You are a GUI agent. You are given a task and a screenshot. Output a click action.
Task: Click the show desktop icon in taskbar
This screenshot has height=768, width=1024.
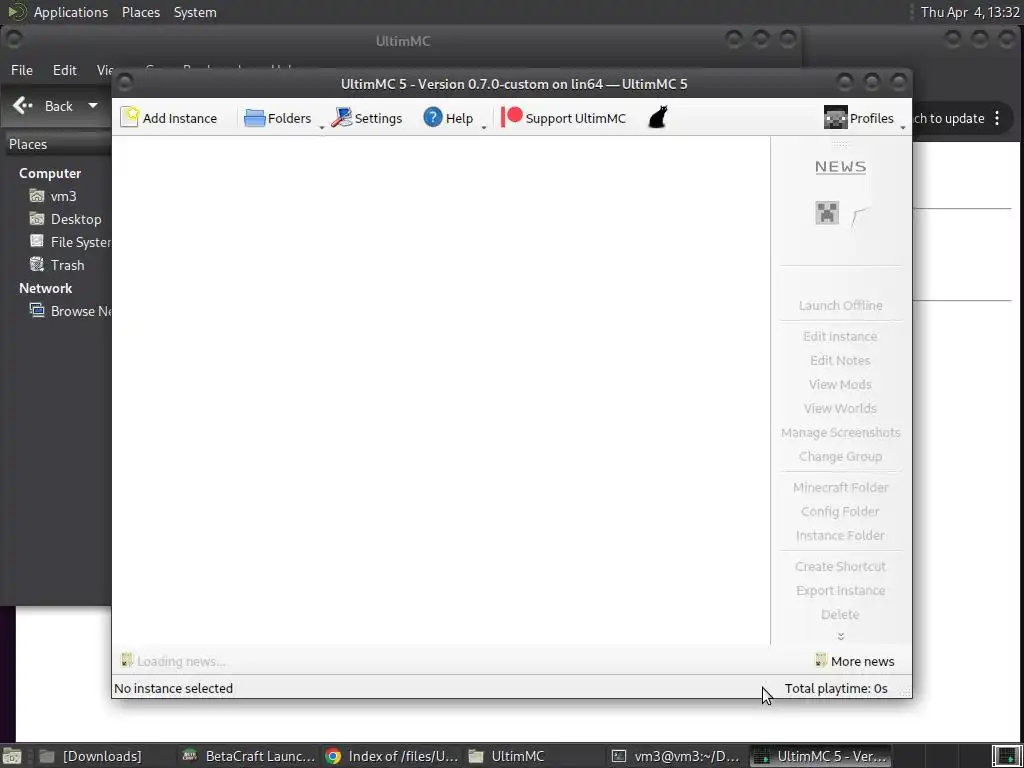(x=14, y=756)
